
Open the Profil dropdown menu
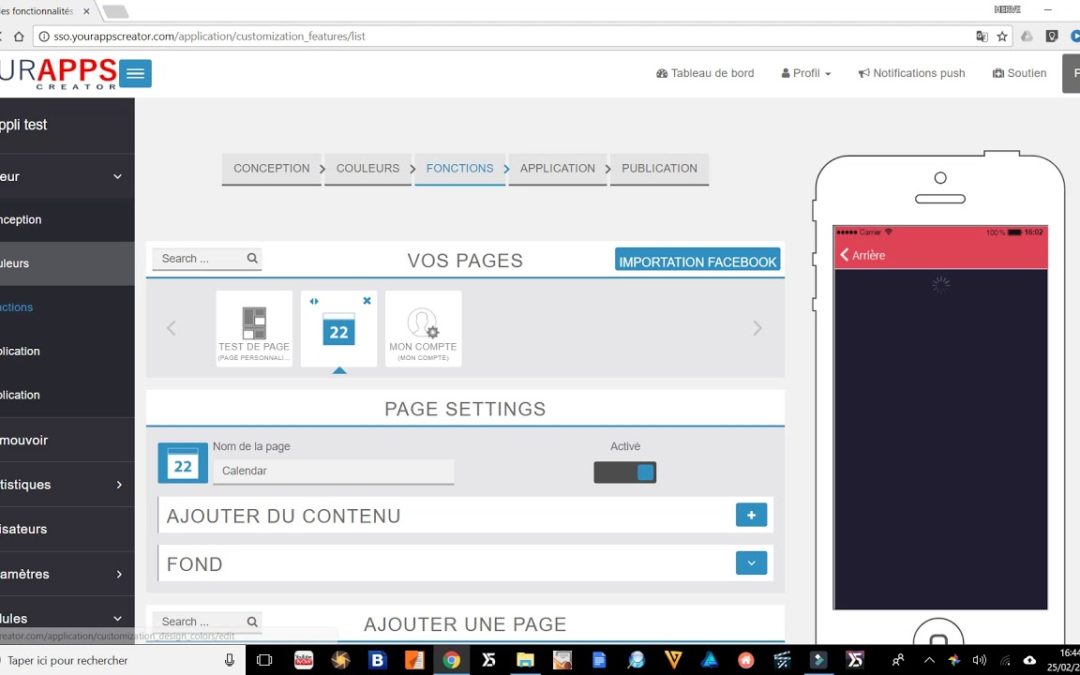point(805,73)
